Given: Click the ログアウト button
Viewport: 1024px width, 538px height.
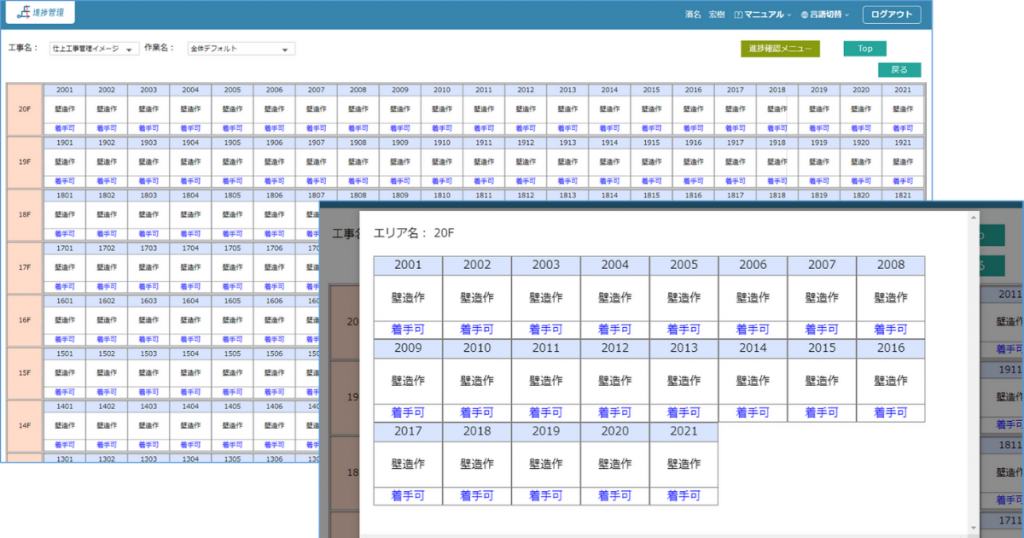Looking at the screenshot, I should tap(891, 15).
